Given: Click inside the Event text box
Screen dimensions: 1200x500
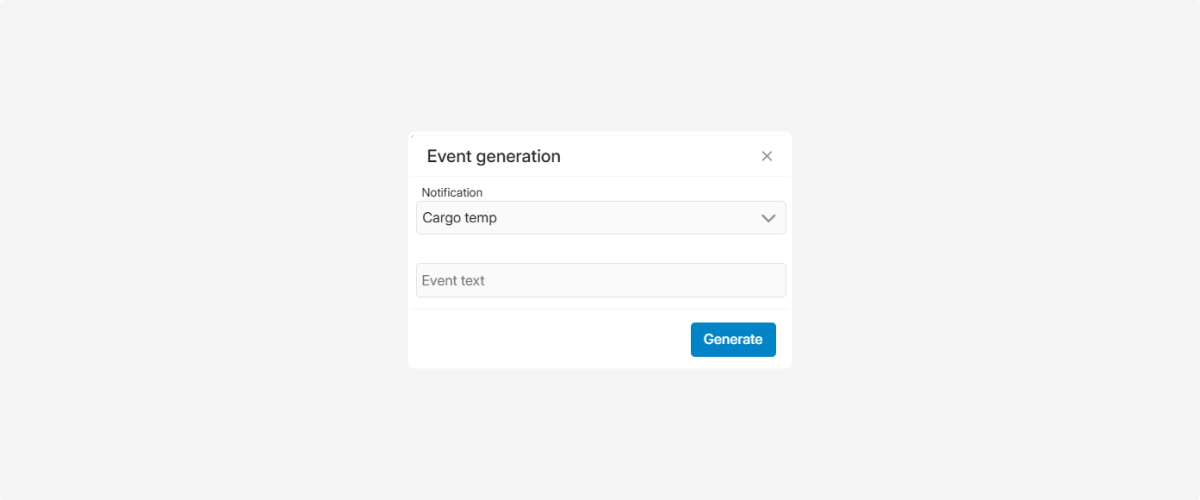Looking at the screenshot, I should 600,280.
